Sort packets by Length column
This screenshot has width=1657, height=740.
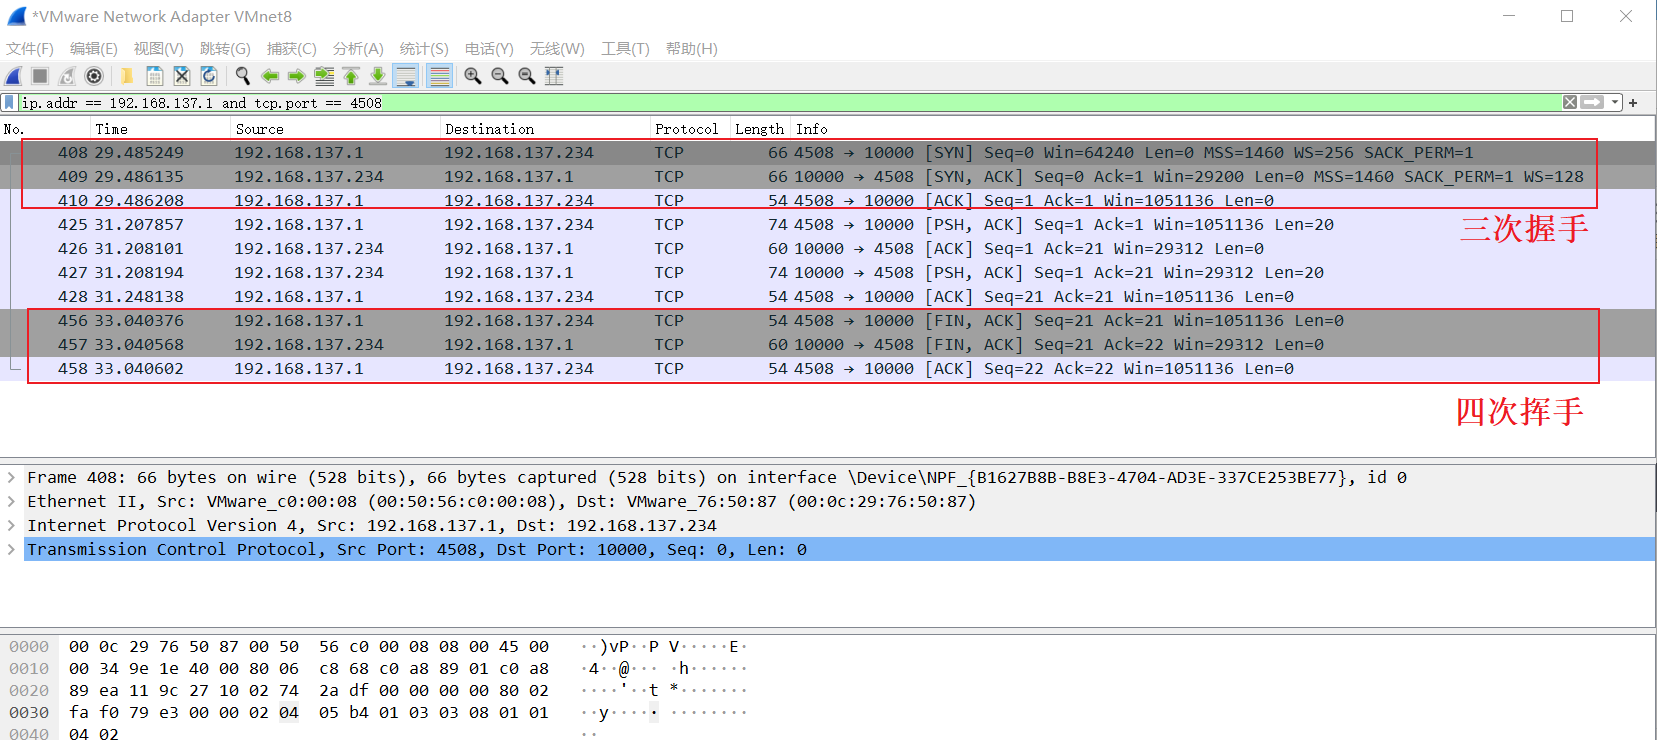(759, 129)
